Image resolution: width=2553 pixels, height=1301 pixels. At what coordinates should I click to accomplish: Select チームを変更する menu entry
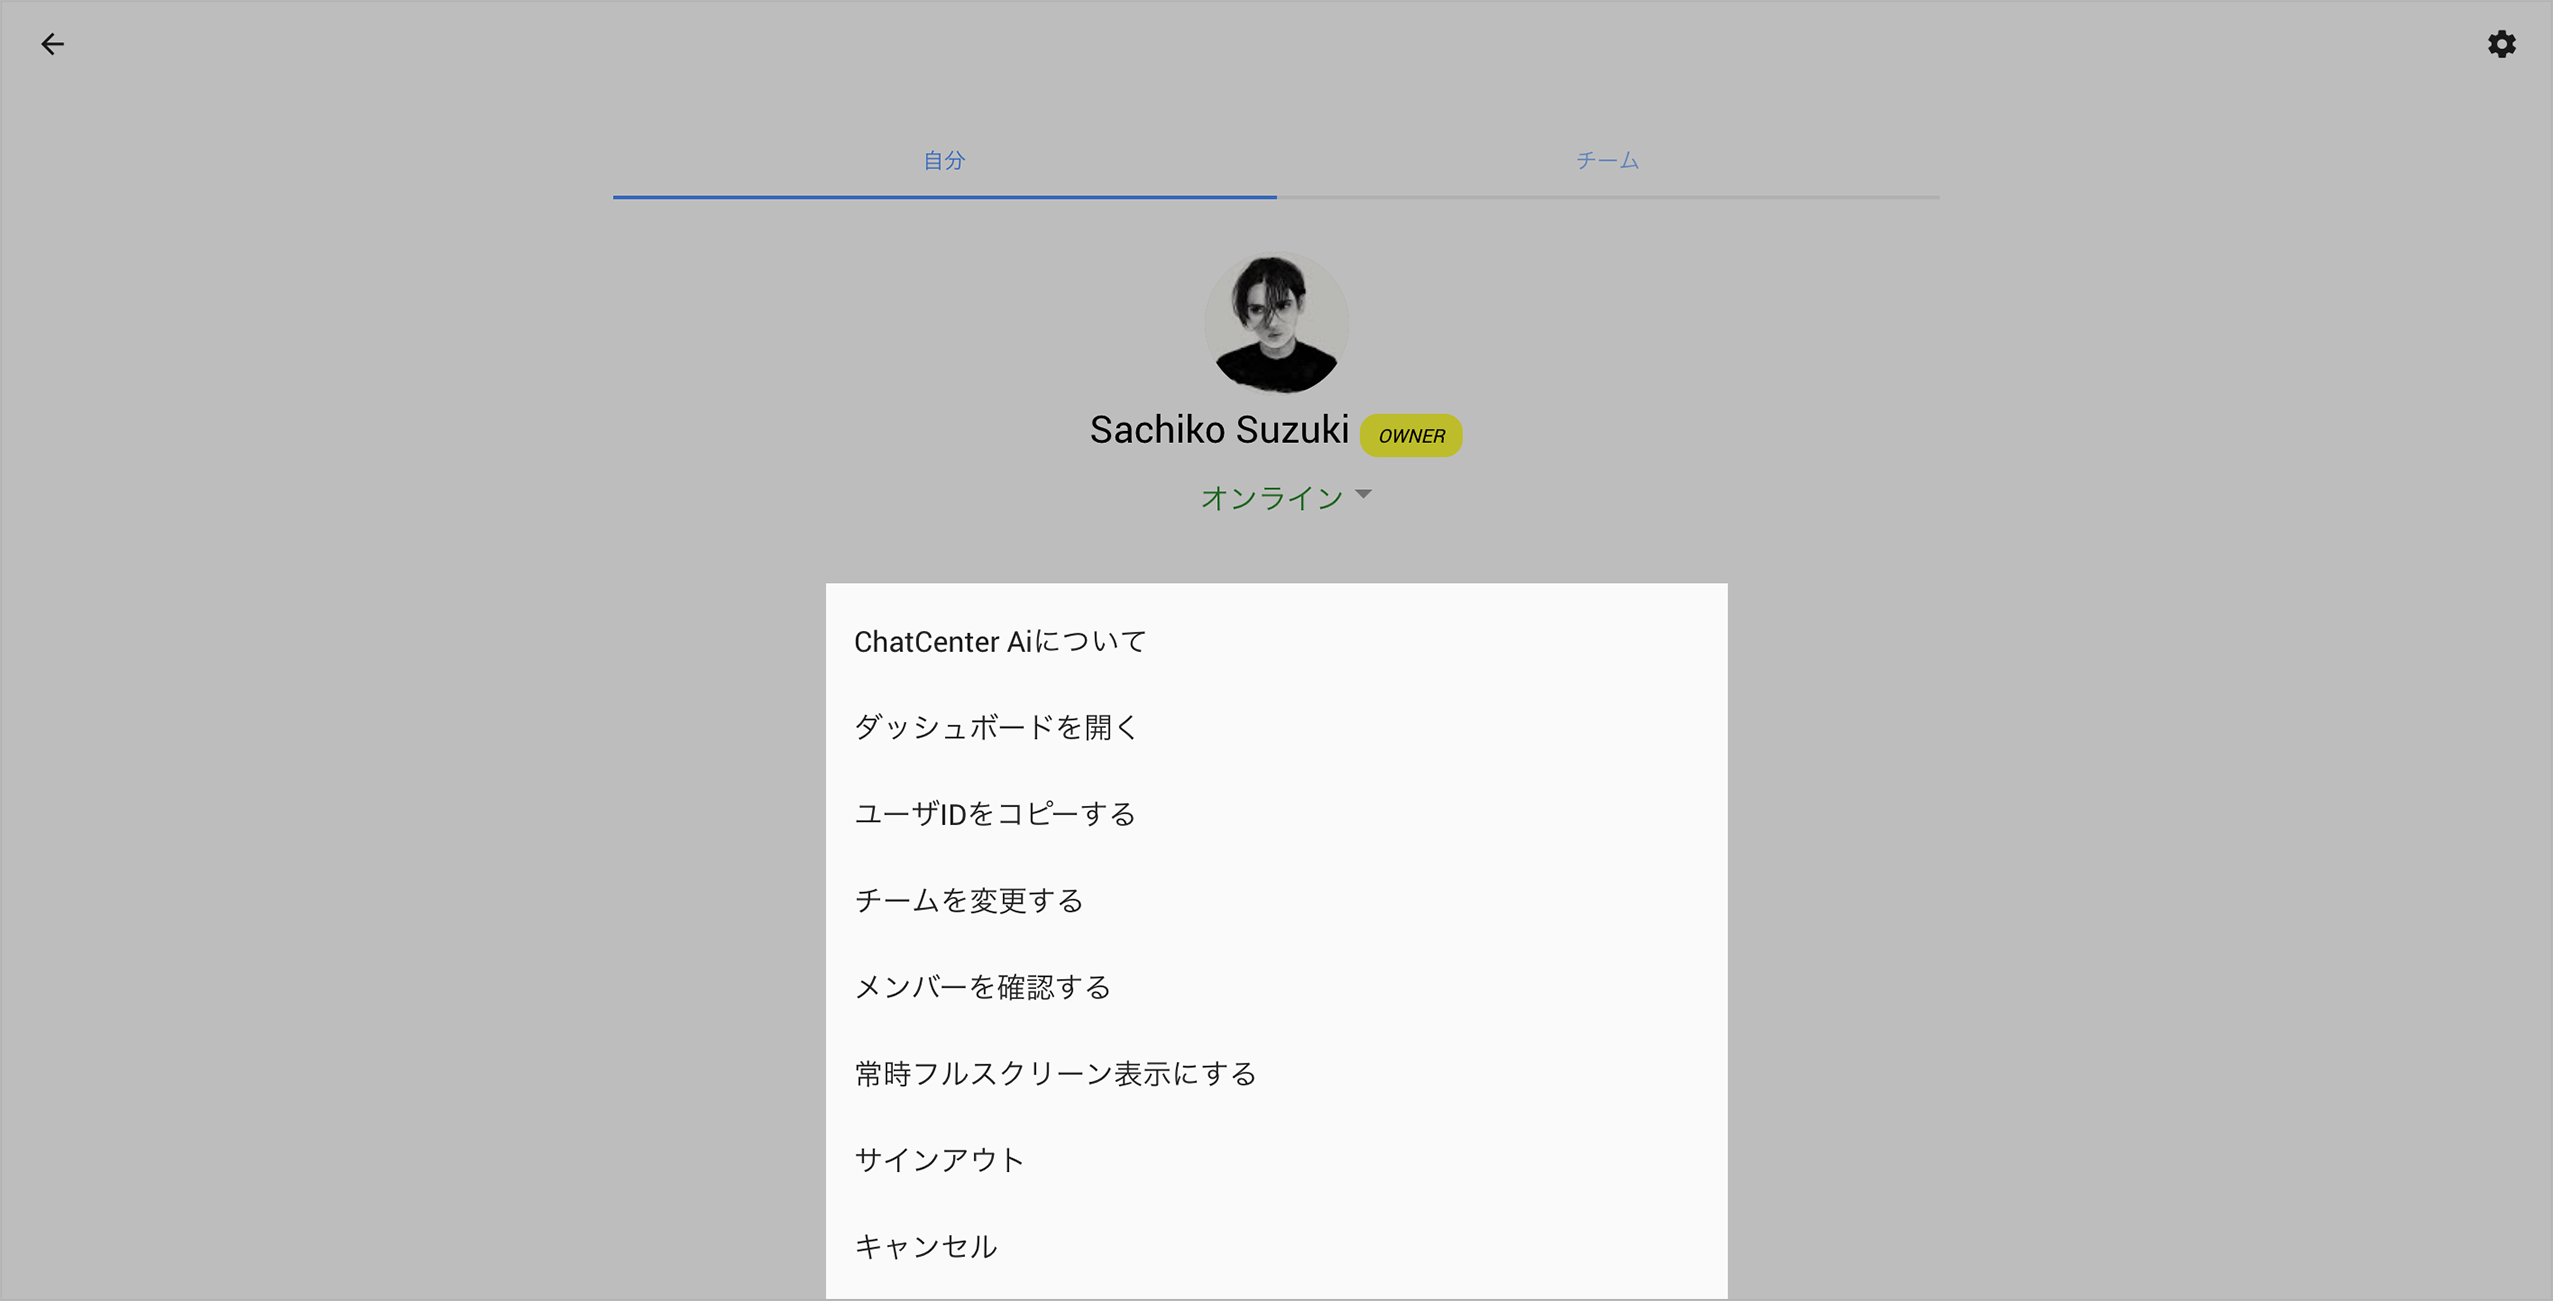tap(969, 901)
